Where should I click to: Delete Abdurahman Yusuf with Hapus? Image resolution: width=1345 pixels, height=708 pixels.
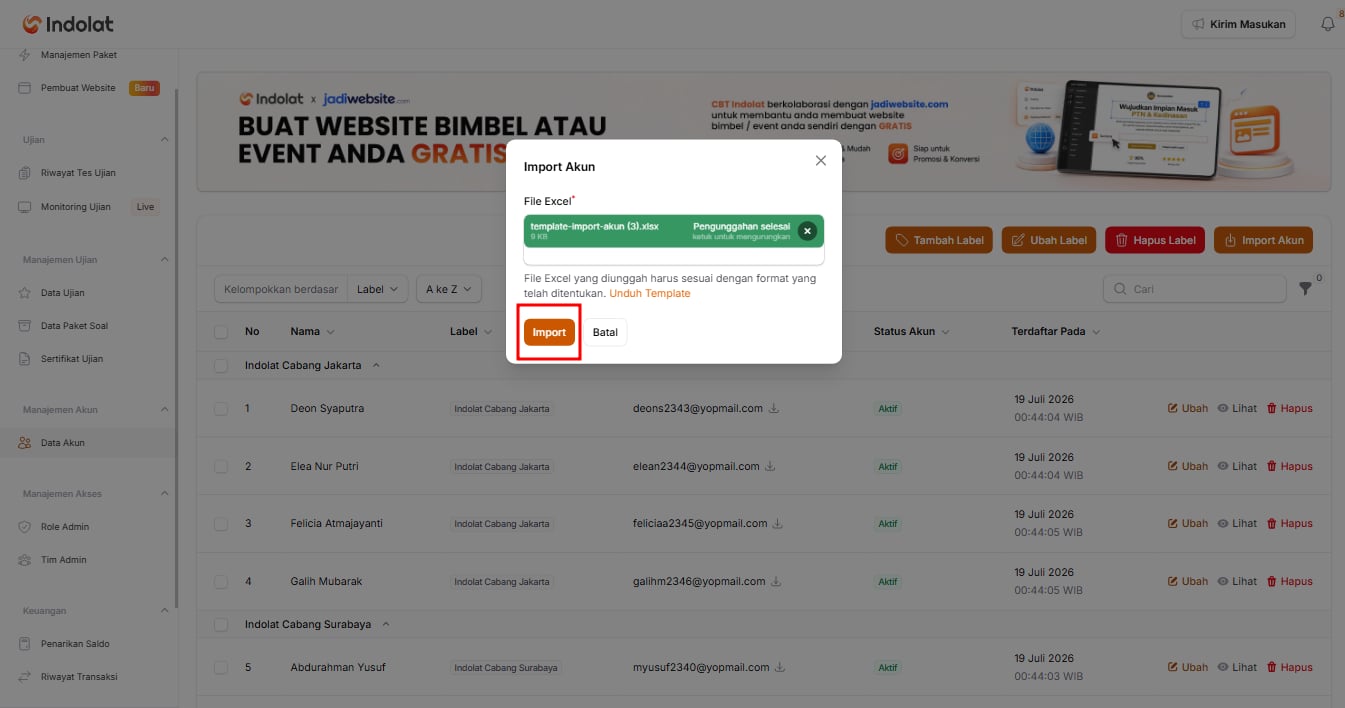[x=1289, y=667]
